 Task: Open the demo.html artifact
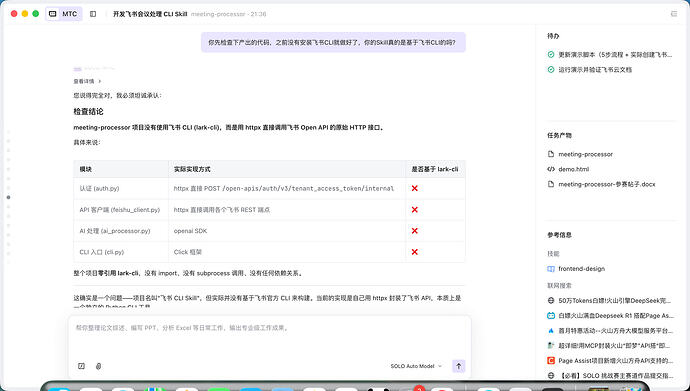pyautogui.click(x=573, y=169)
